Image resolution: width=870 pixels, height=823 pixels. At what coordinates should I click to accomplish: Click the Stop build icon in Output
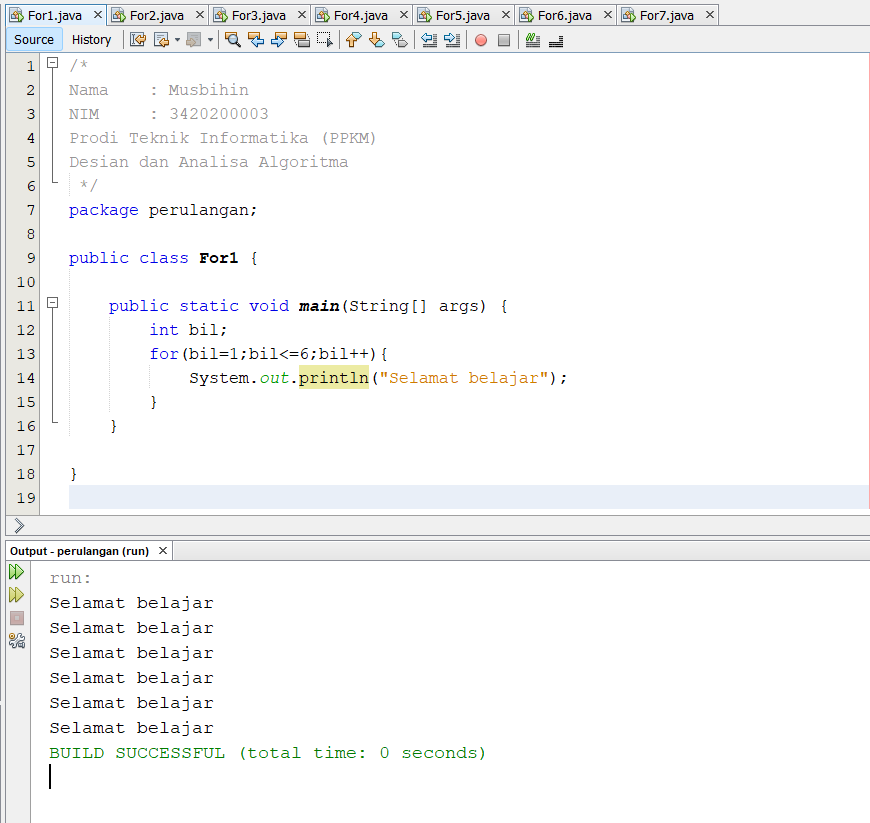click(x=17, y=618)
